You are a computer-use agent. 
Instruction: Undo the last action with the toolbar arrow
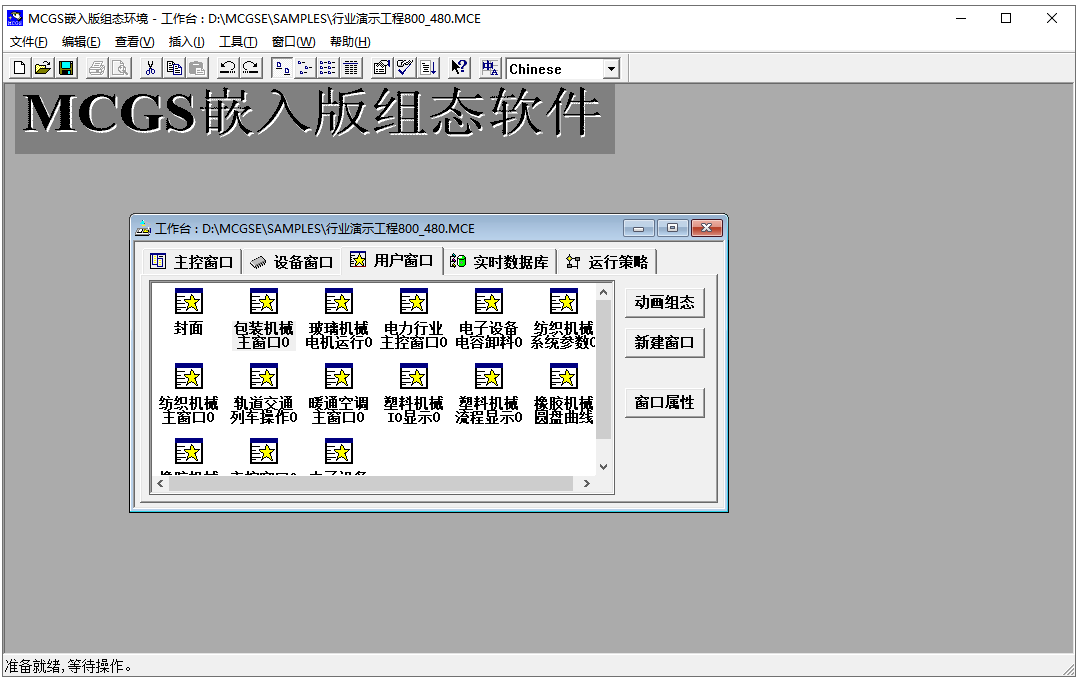pyautogui.click(x=227, y=68)
